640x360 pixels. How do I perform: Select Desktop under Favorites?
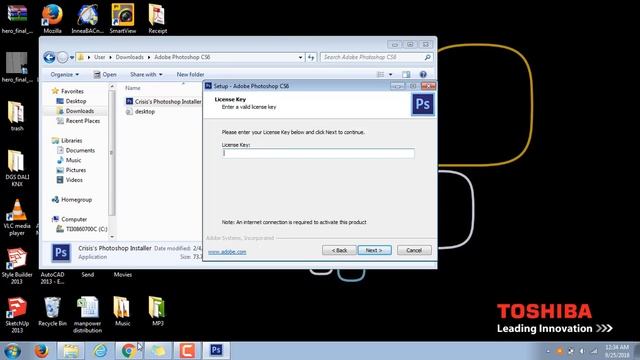point(71,101)
